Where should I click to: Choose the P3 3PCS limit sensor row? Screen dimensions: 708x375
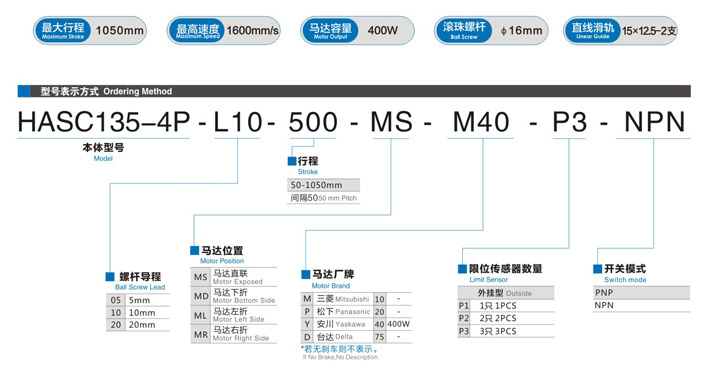506,331
